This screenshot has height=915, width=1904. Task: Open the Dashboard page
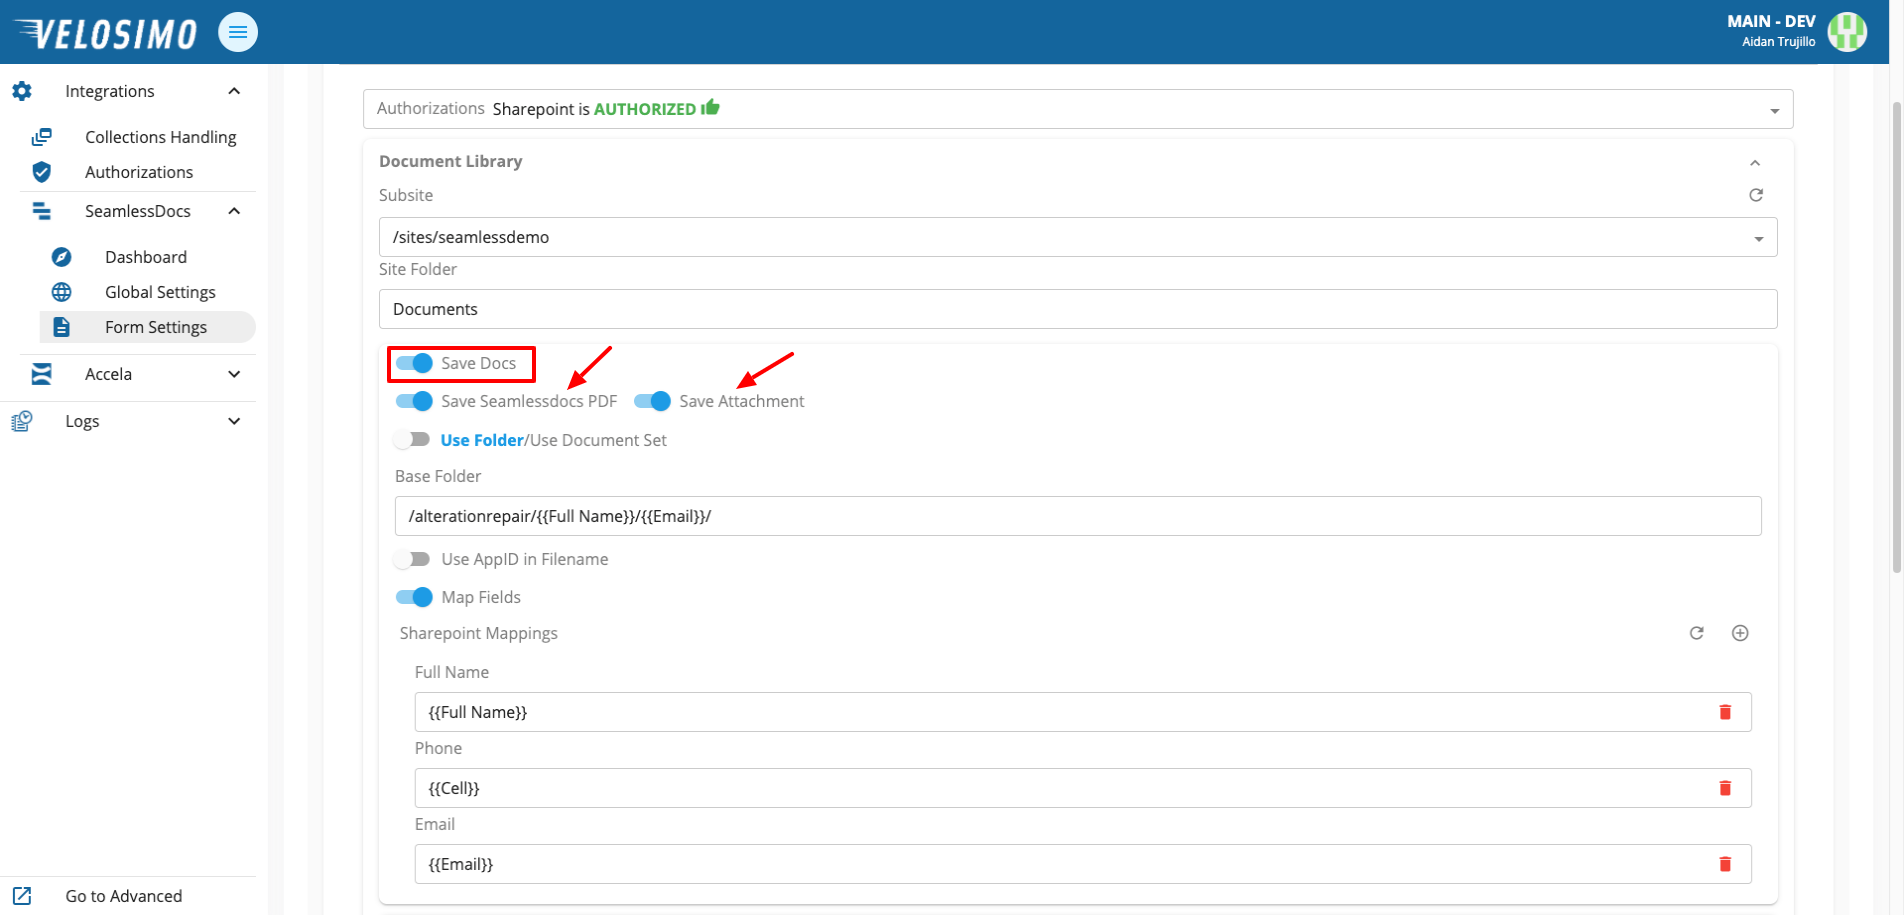click(x=146, y=257)
